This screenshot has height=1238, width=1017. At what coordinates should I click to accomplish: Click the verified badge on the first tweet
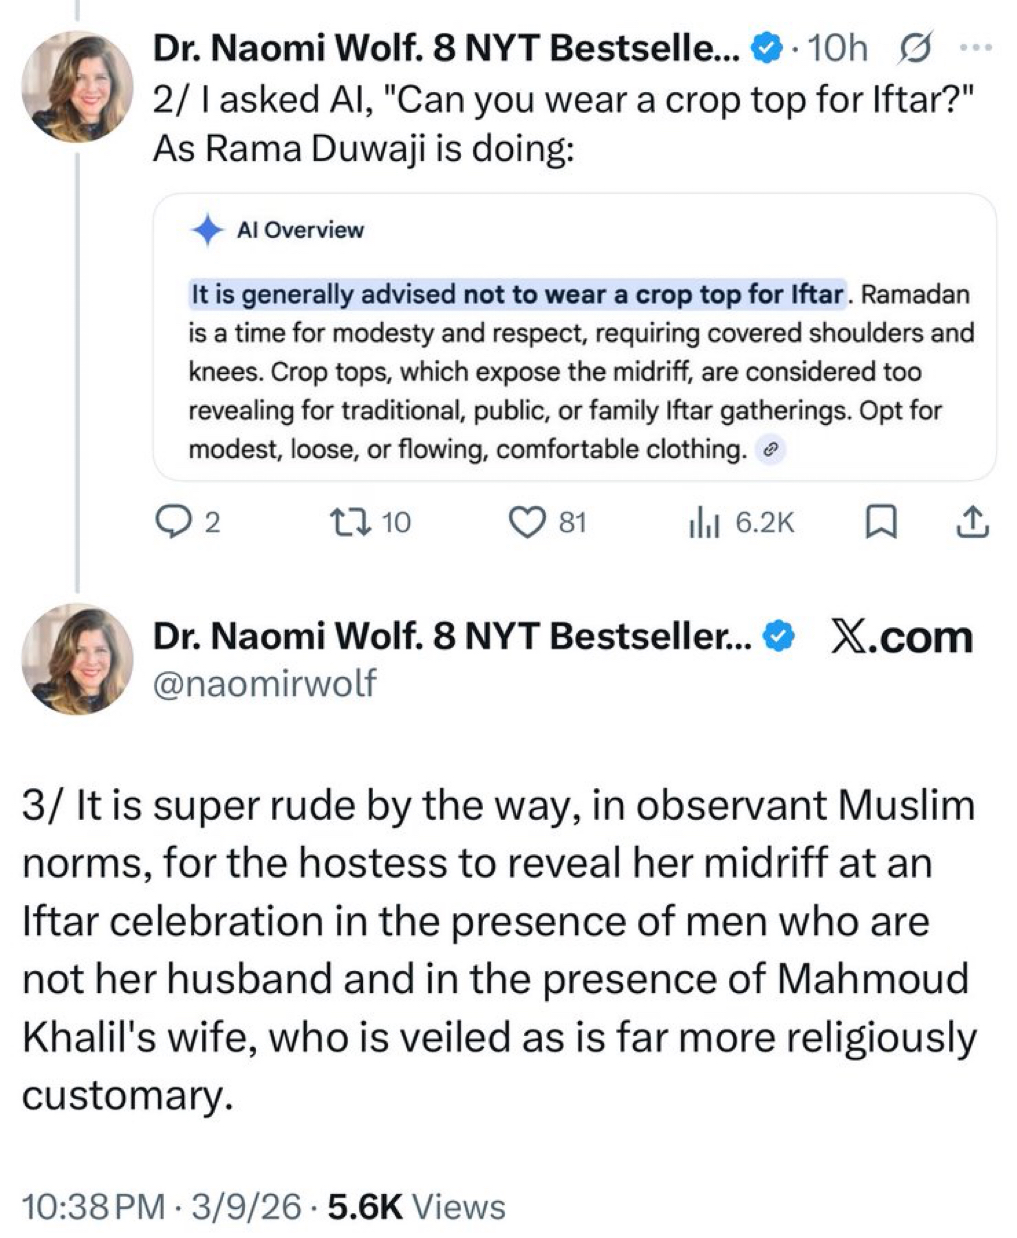pos(766,47)
